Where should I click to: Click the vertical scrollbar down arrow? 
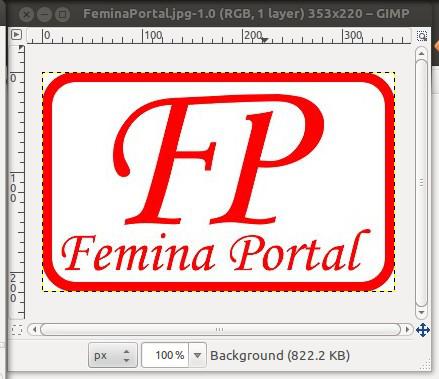point(421,313)
